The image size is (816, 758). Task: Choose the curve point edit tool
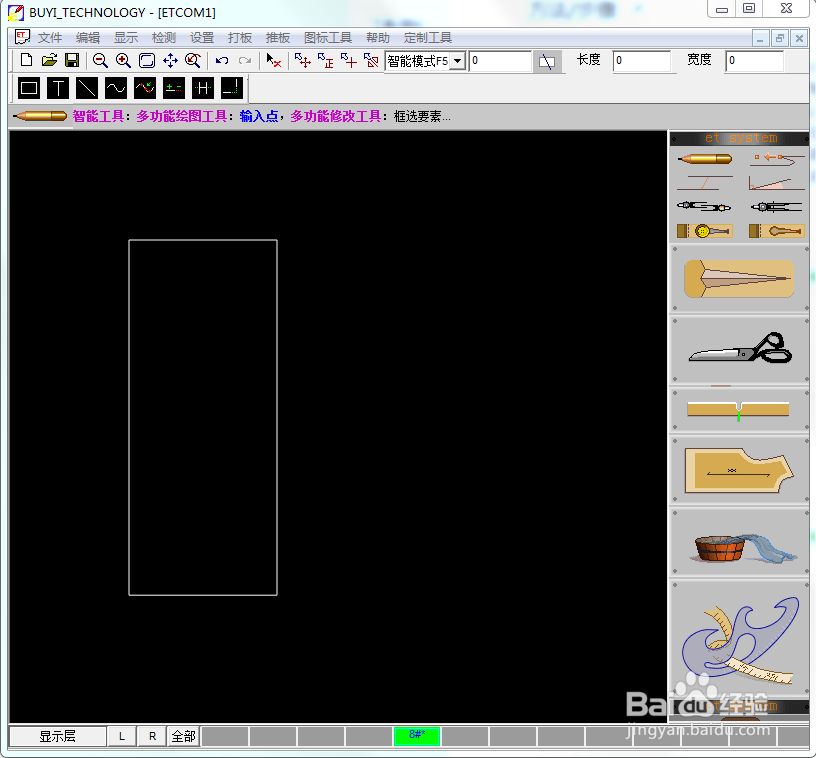click(x=145, y=88)
